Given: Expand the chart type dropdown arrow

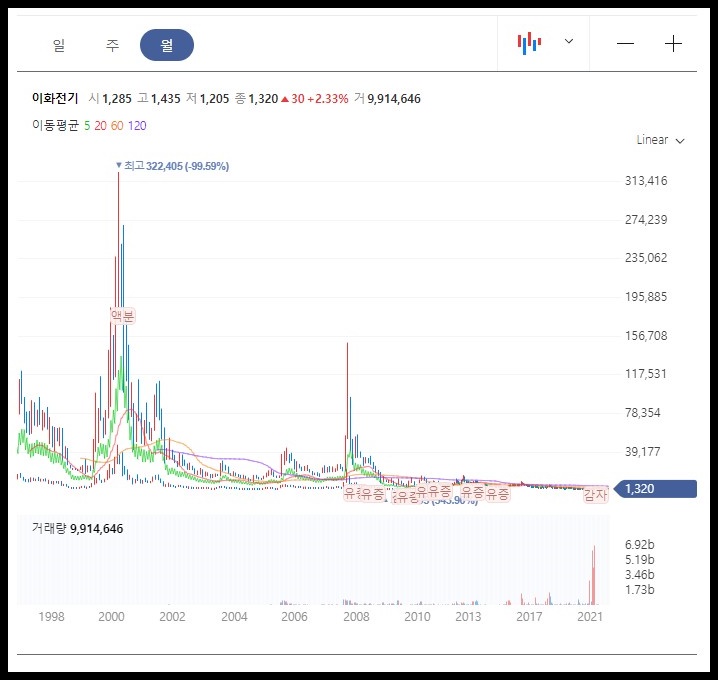Looking at the screenshot, I should 569,41.
